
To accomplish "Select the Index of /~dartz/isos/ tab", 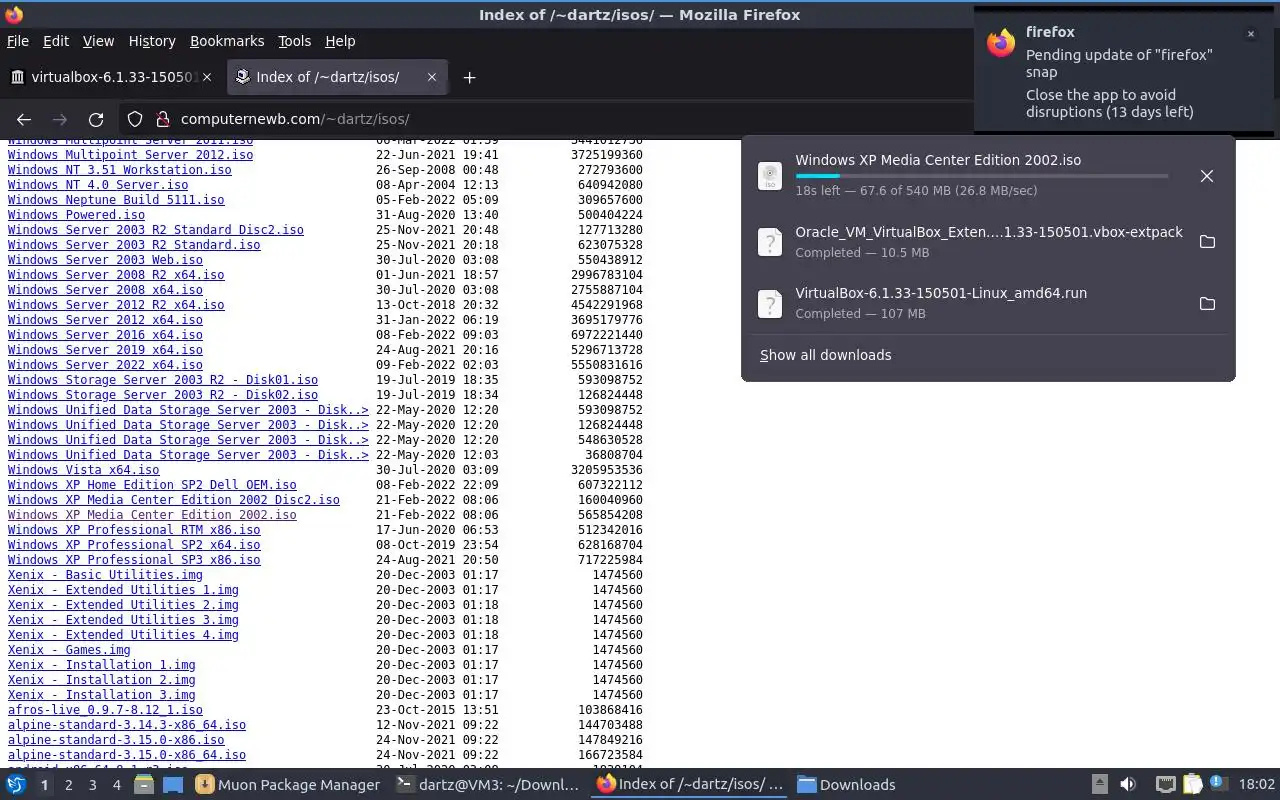I will [x=337, y=77].
